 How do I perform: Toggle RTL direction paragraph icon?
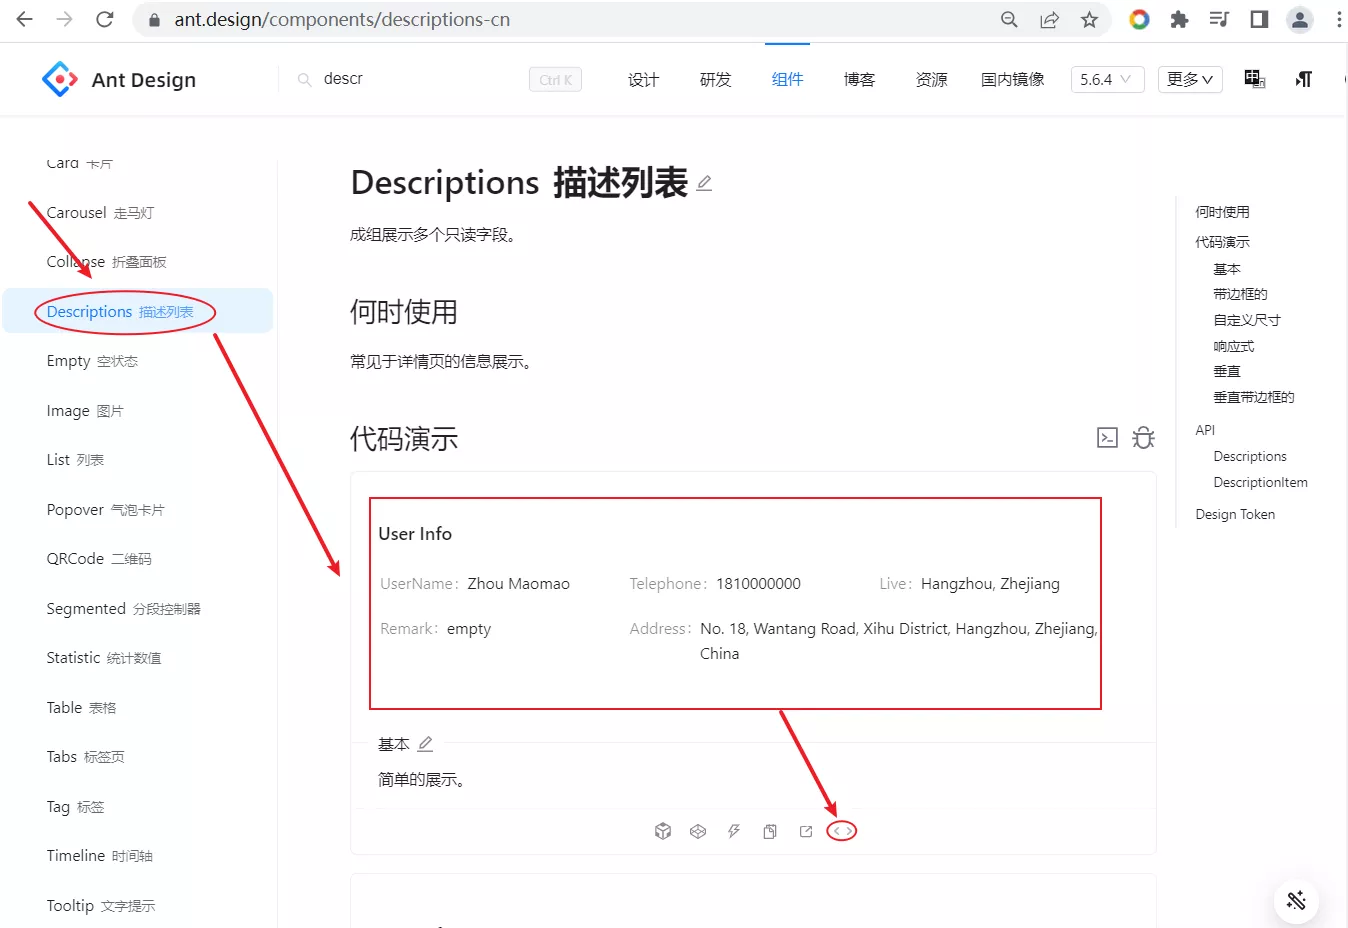pos(1303,79)
